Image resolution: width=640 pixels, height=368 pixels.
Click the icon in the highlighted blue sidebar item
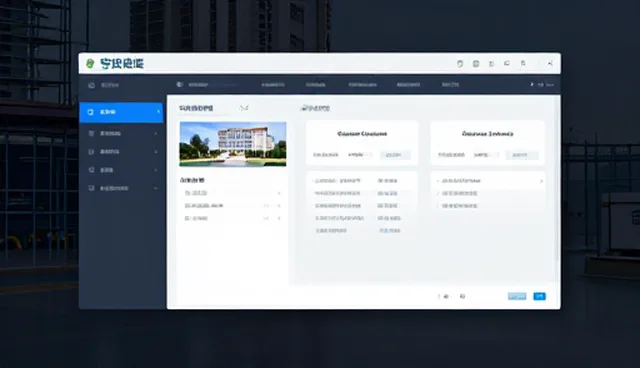click(91, 112)
